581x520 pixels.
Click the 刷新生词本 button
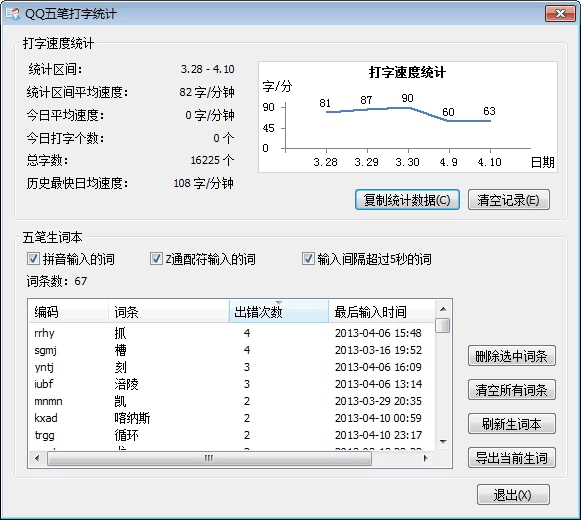point(512,424)
